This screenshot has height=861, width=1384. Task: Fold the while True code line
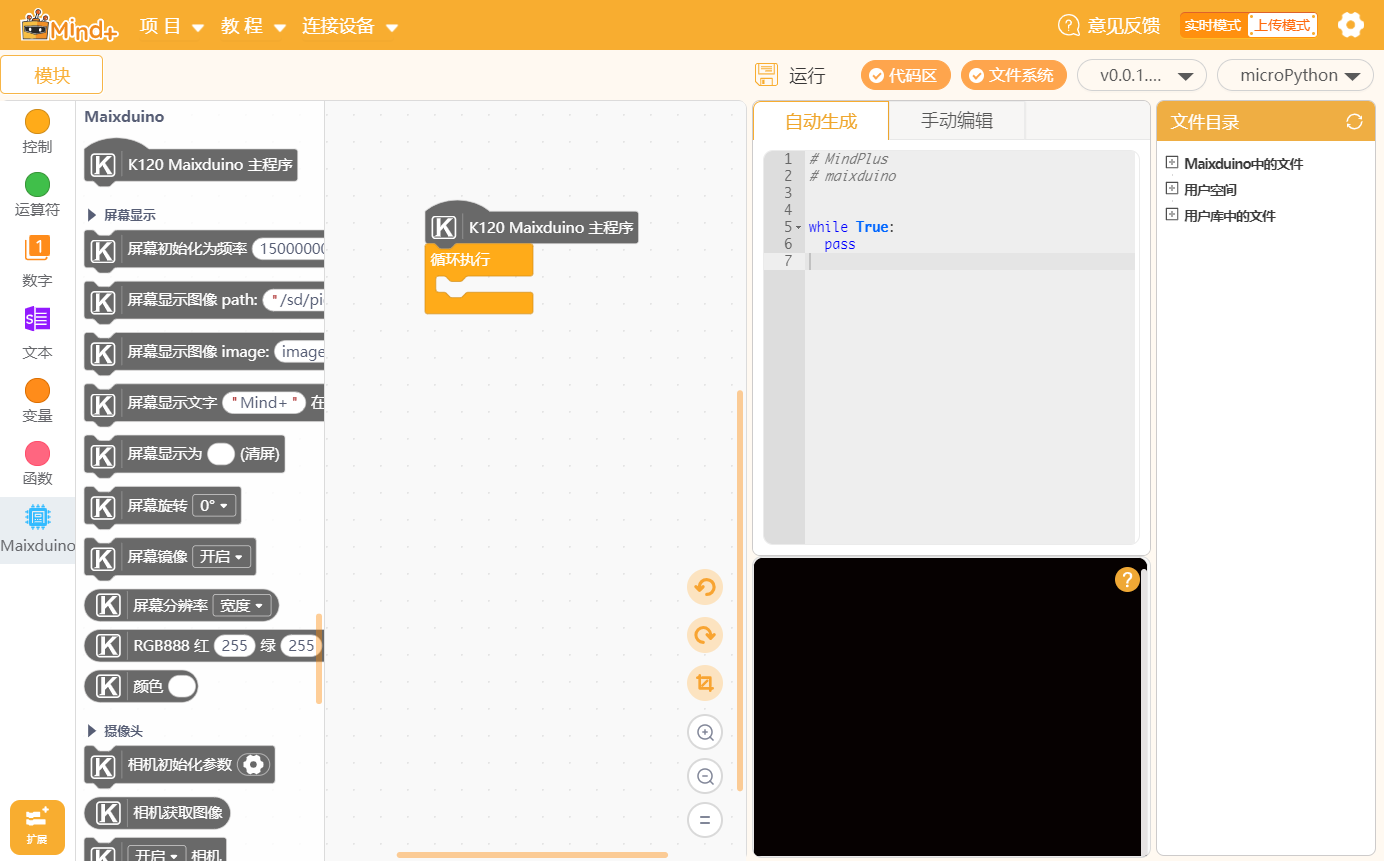(798, 227)
